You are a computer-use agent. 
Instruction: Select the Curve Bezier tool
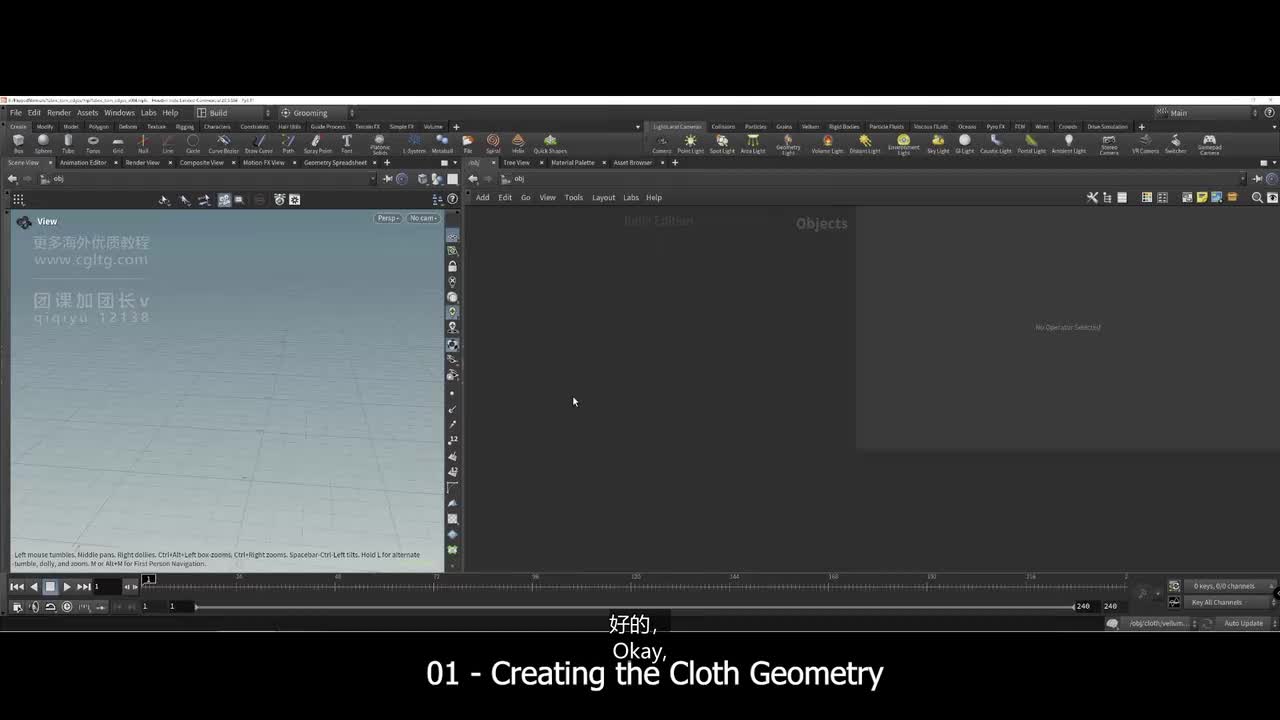coord(223,144)
